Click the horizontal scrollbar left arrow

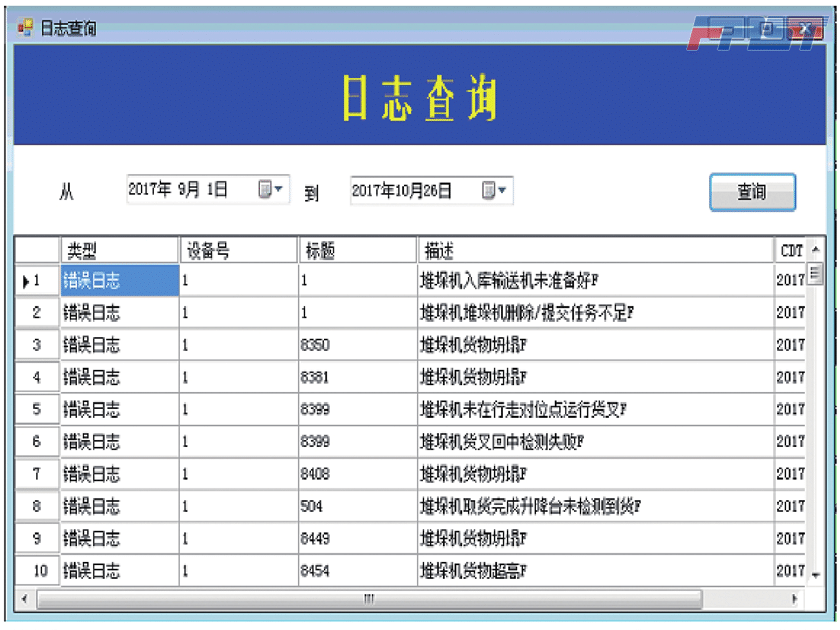24,599
